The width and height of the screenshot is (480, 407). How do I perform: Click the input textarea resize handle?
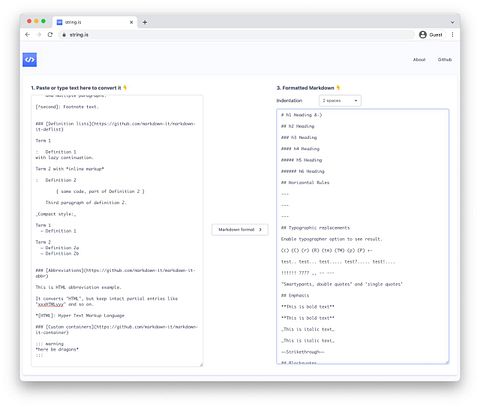click(201, 364)
